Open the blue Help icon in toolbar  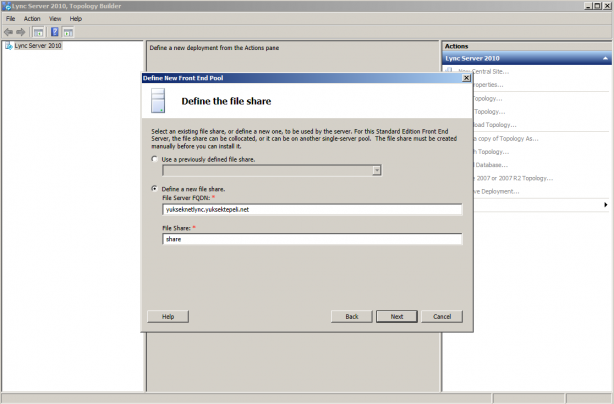pyautogui.click(x=55, y=32)
